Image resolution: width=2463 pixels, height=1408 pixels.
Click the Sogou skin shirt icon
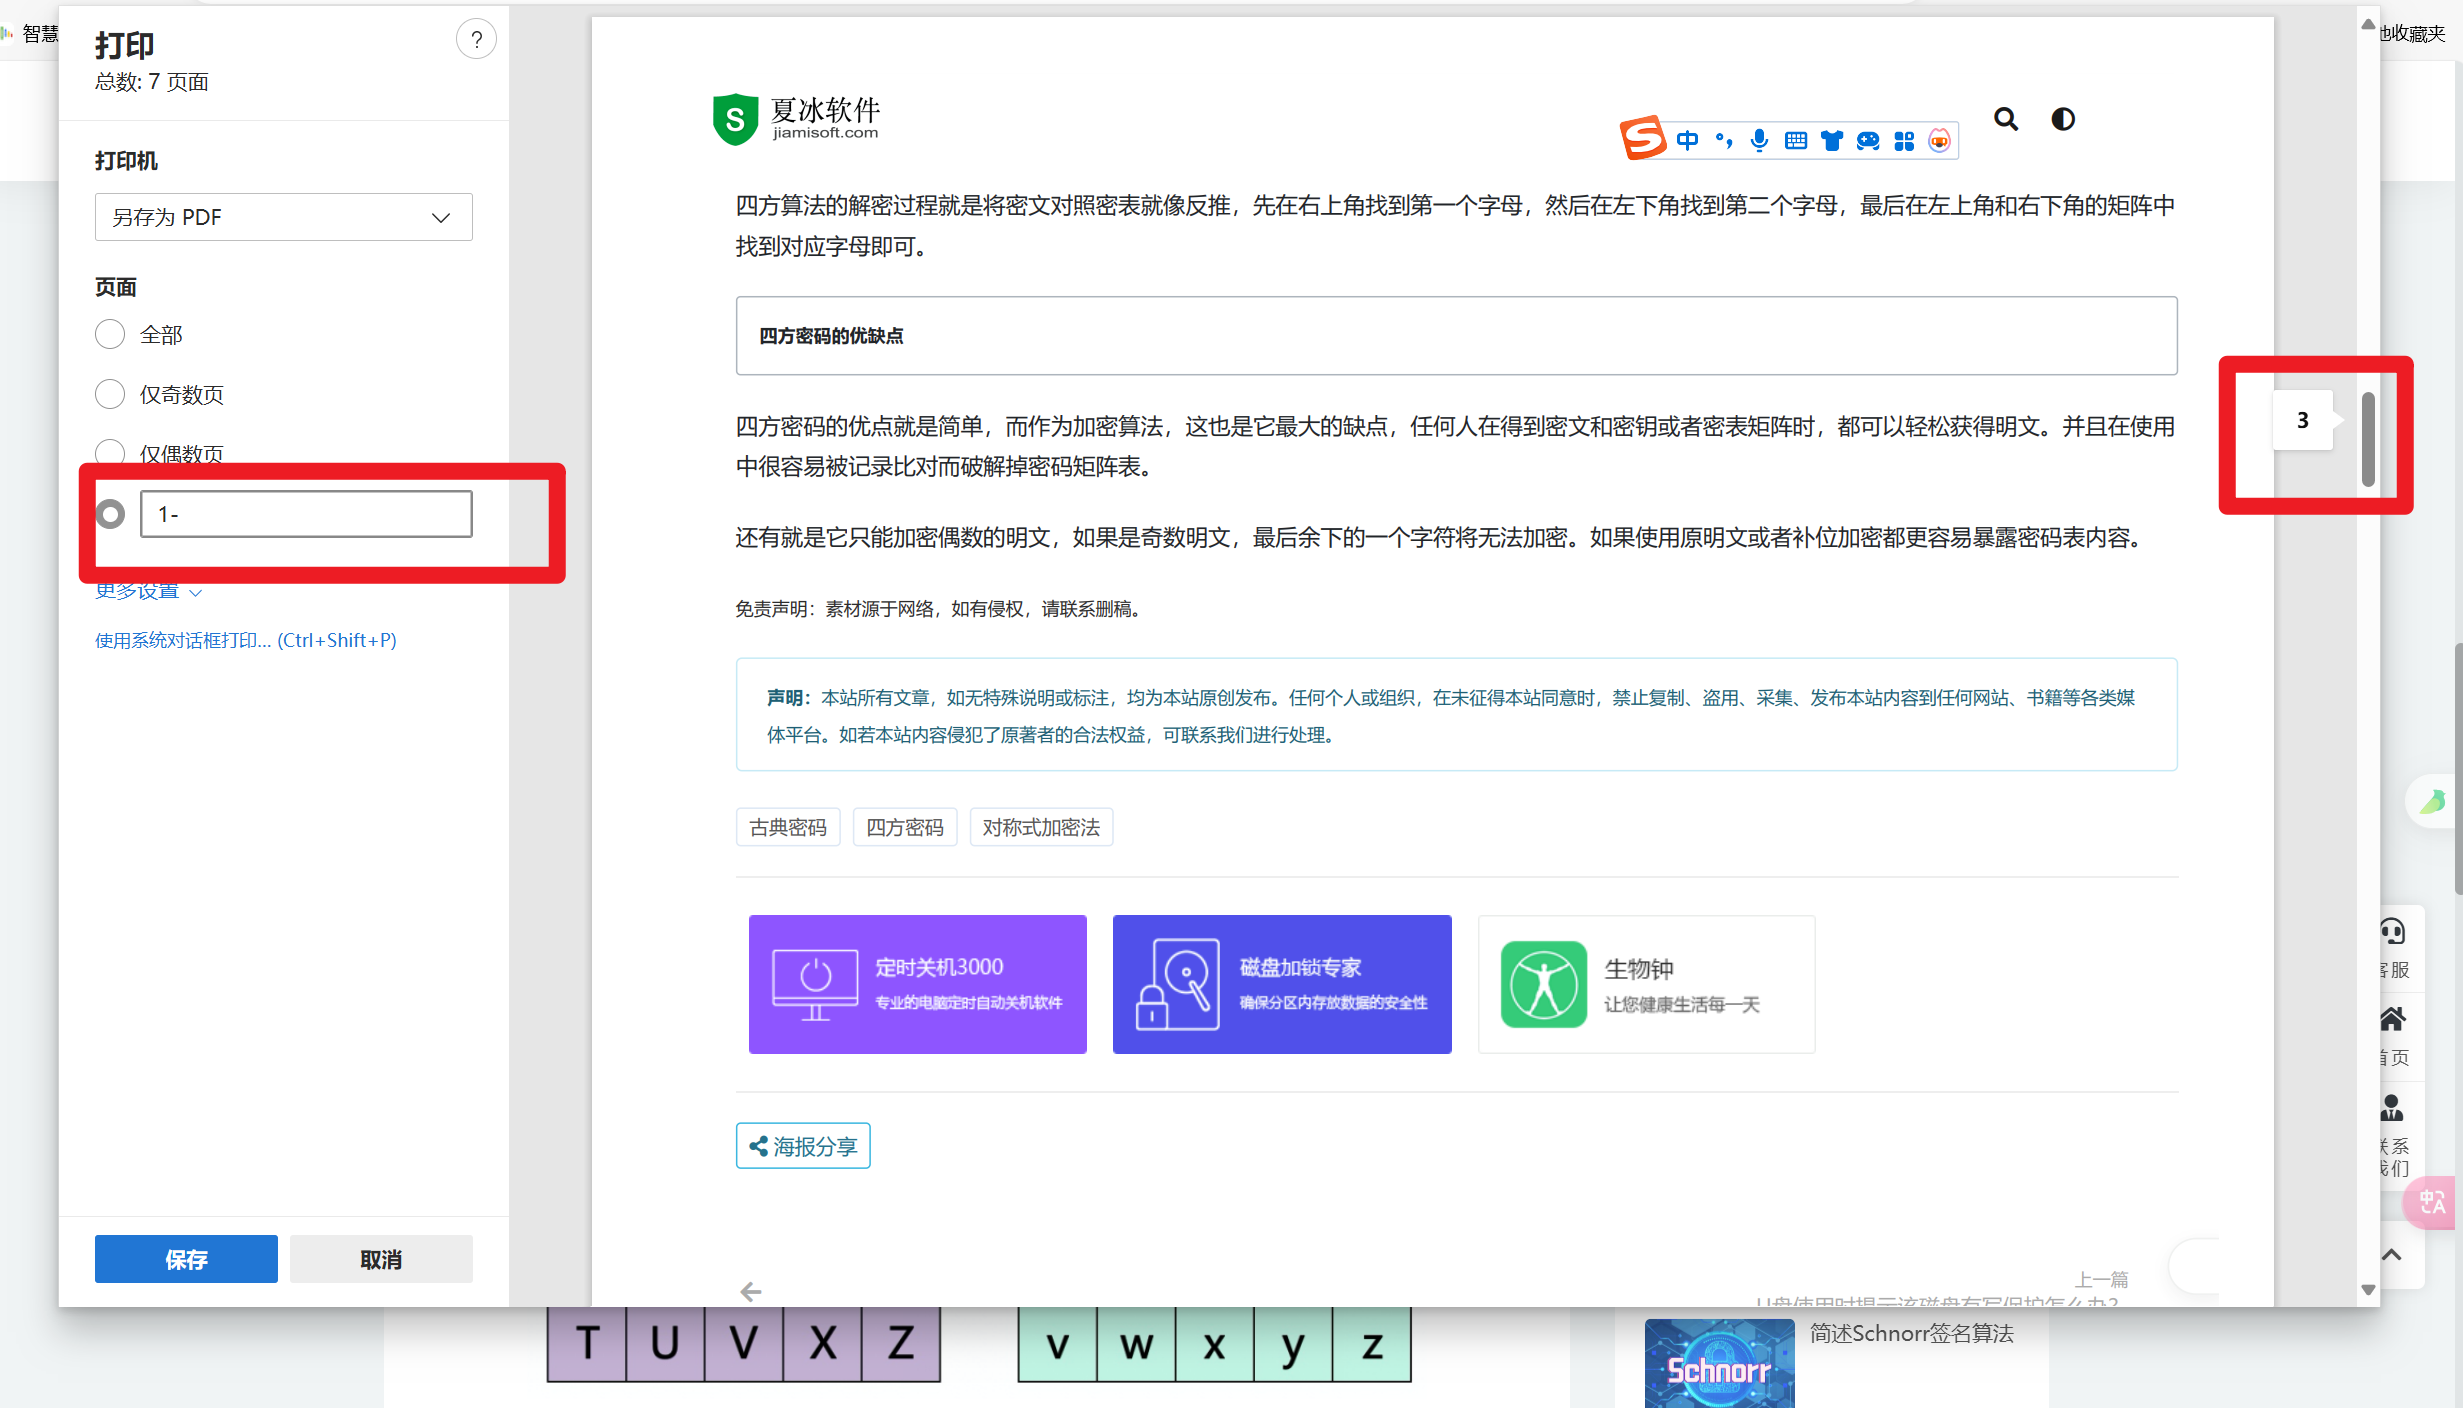[1831, 141]
